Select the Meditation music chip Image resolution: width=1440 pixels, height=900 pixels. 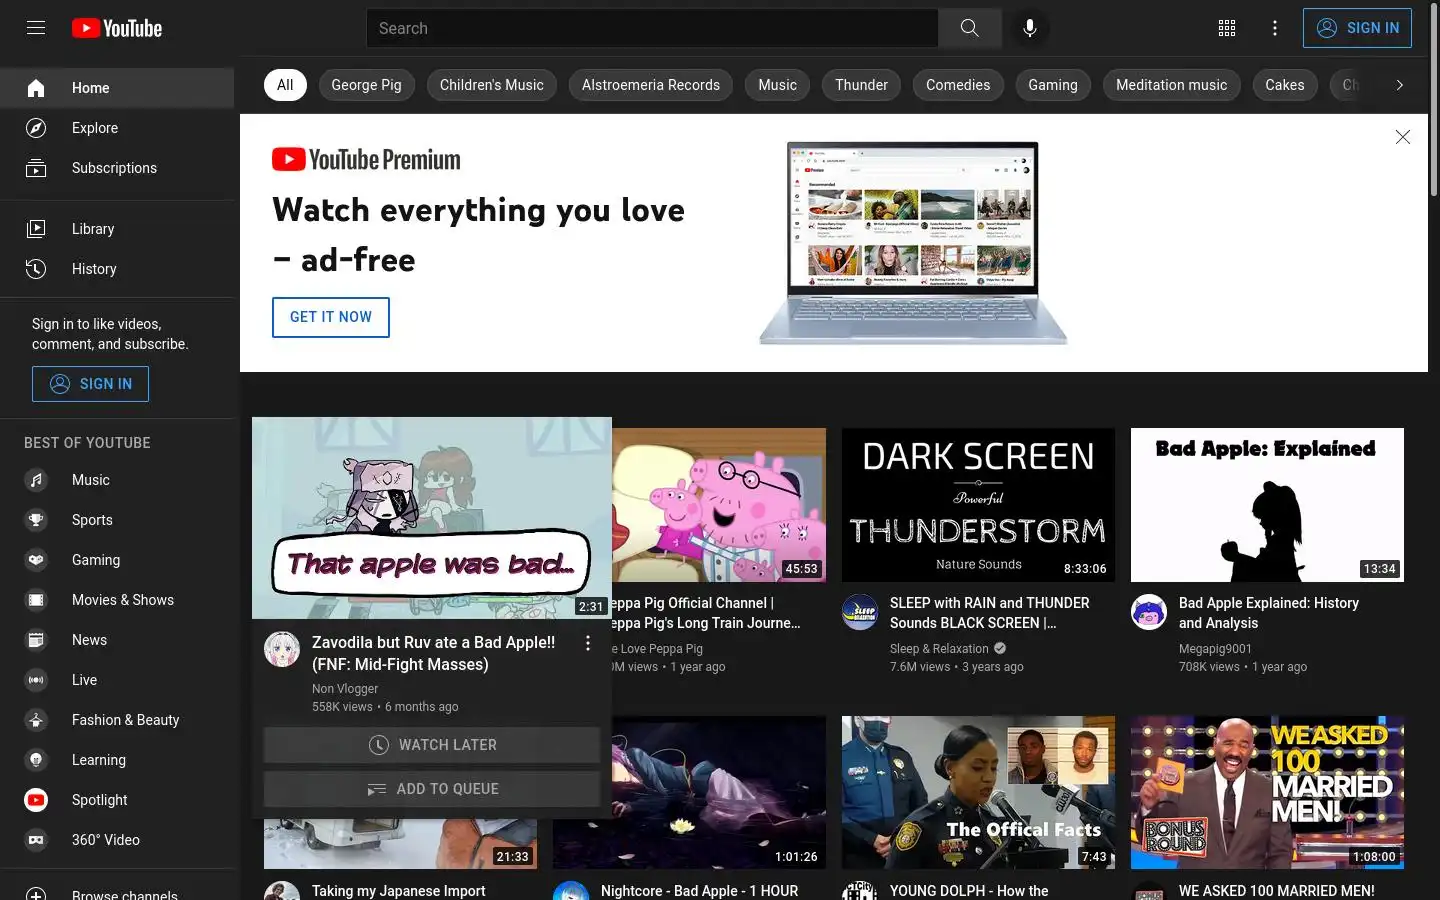1171,85
